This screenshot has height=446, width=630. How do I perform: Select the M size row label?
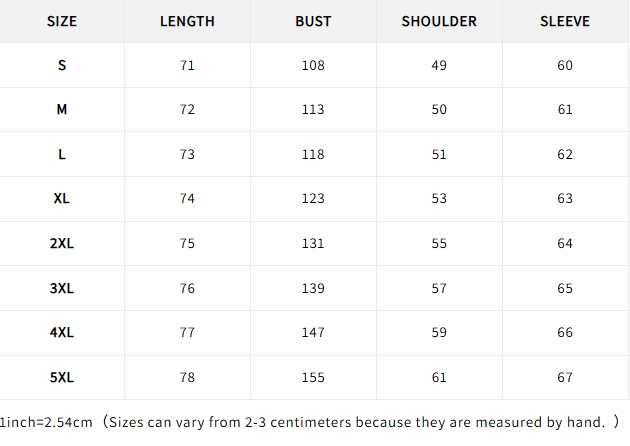[x=61, y=109]
